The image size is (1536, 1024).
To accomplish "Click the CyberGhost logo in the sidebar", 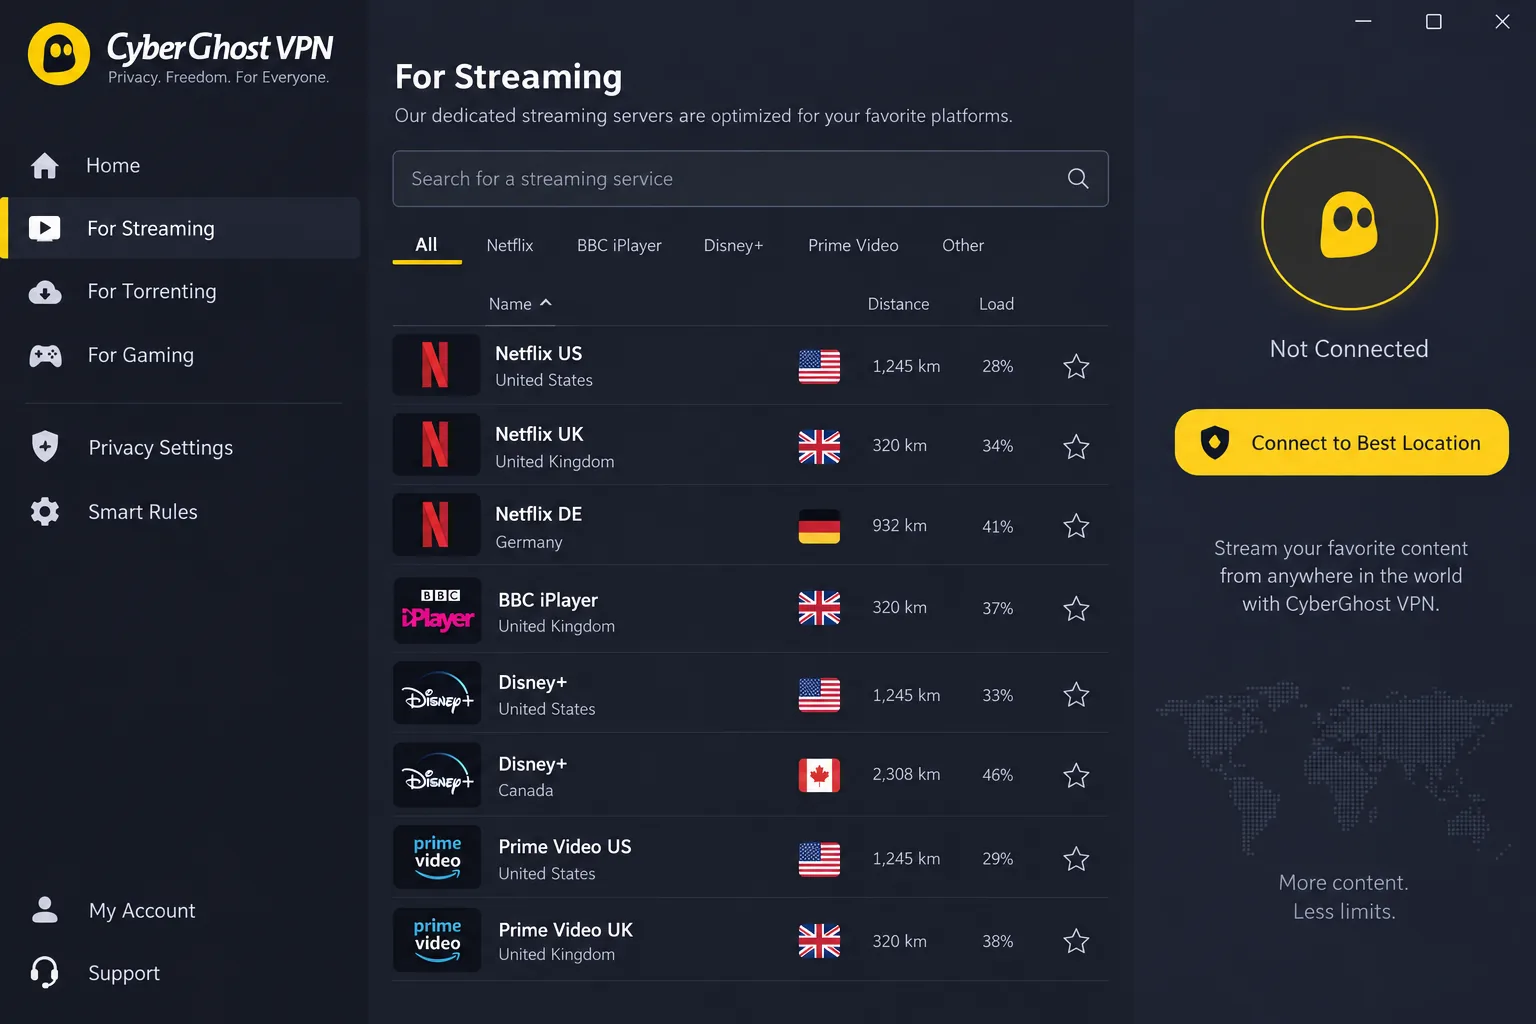I will pyautogui.click(x=59, y=54).
